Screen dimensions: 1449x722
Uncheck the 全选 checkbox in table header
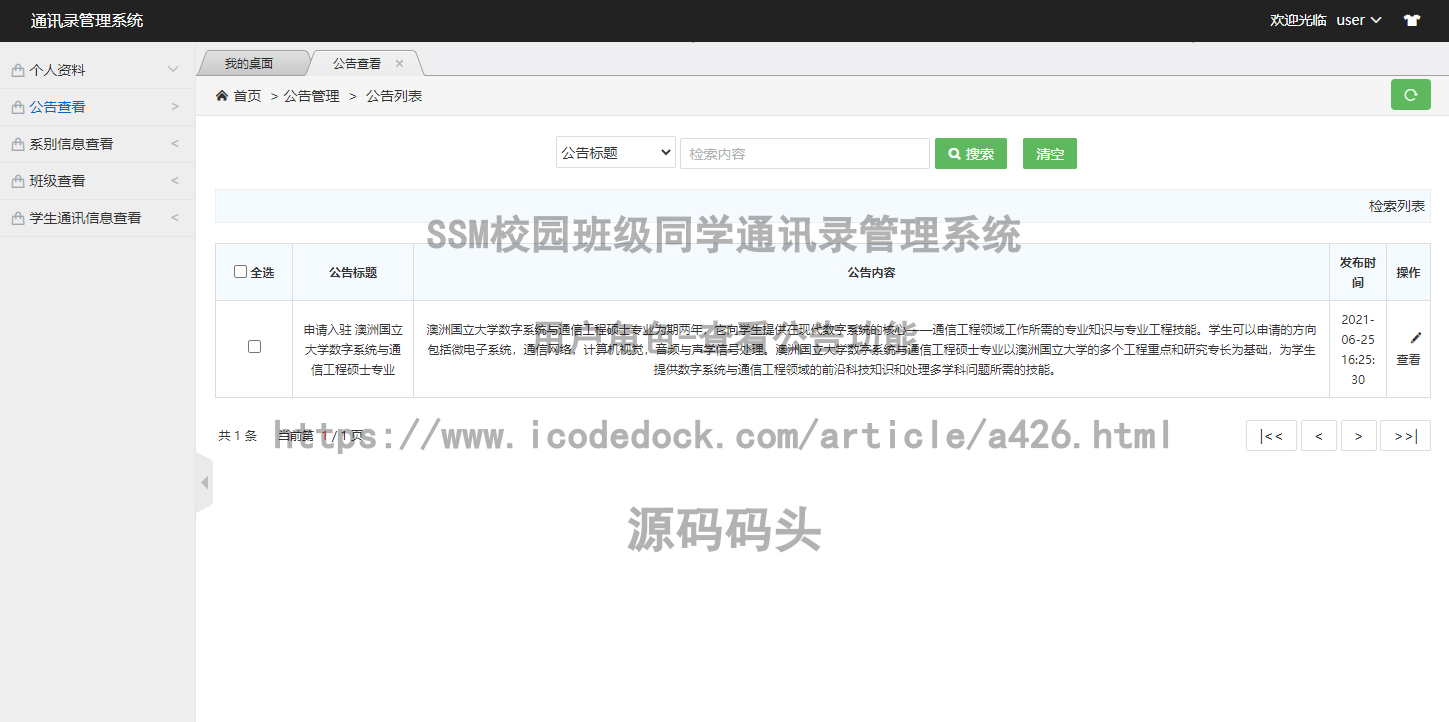[240, 270]
